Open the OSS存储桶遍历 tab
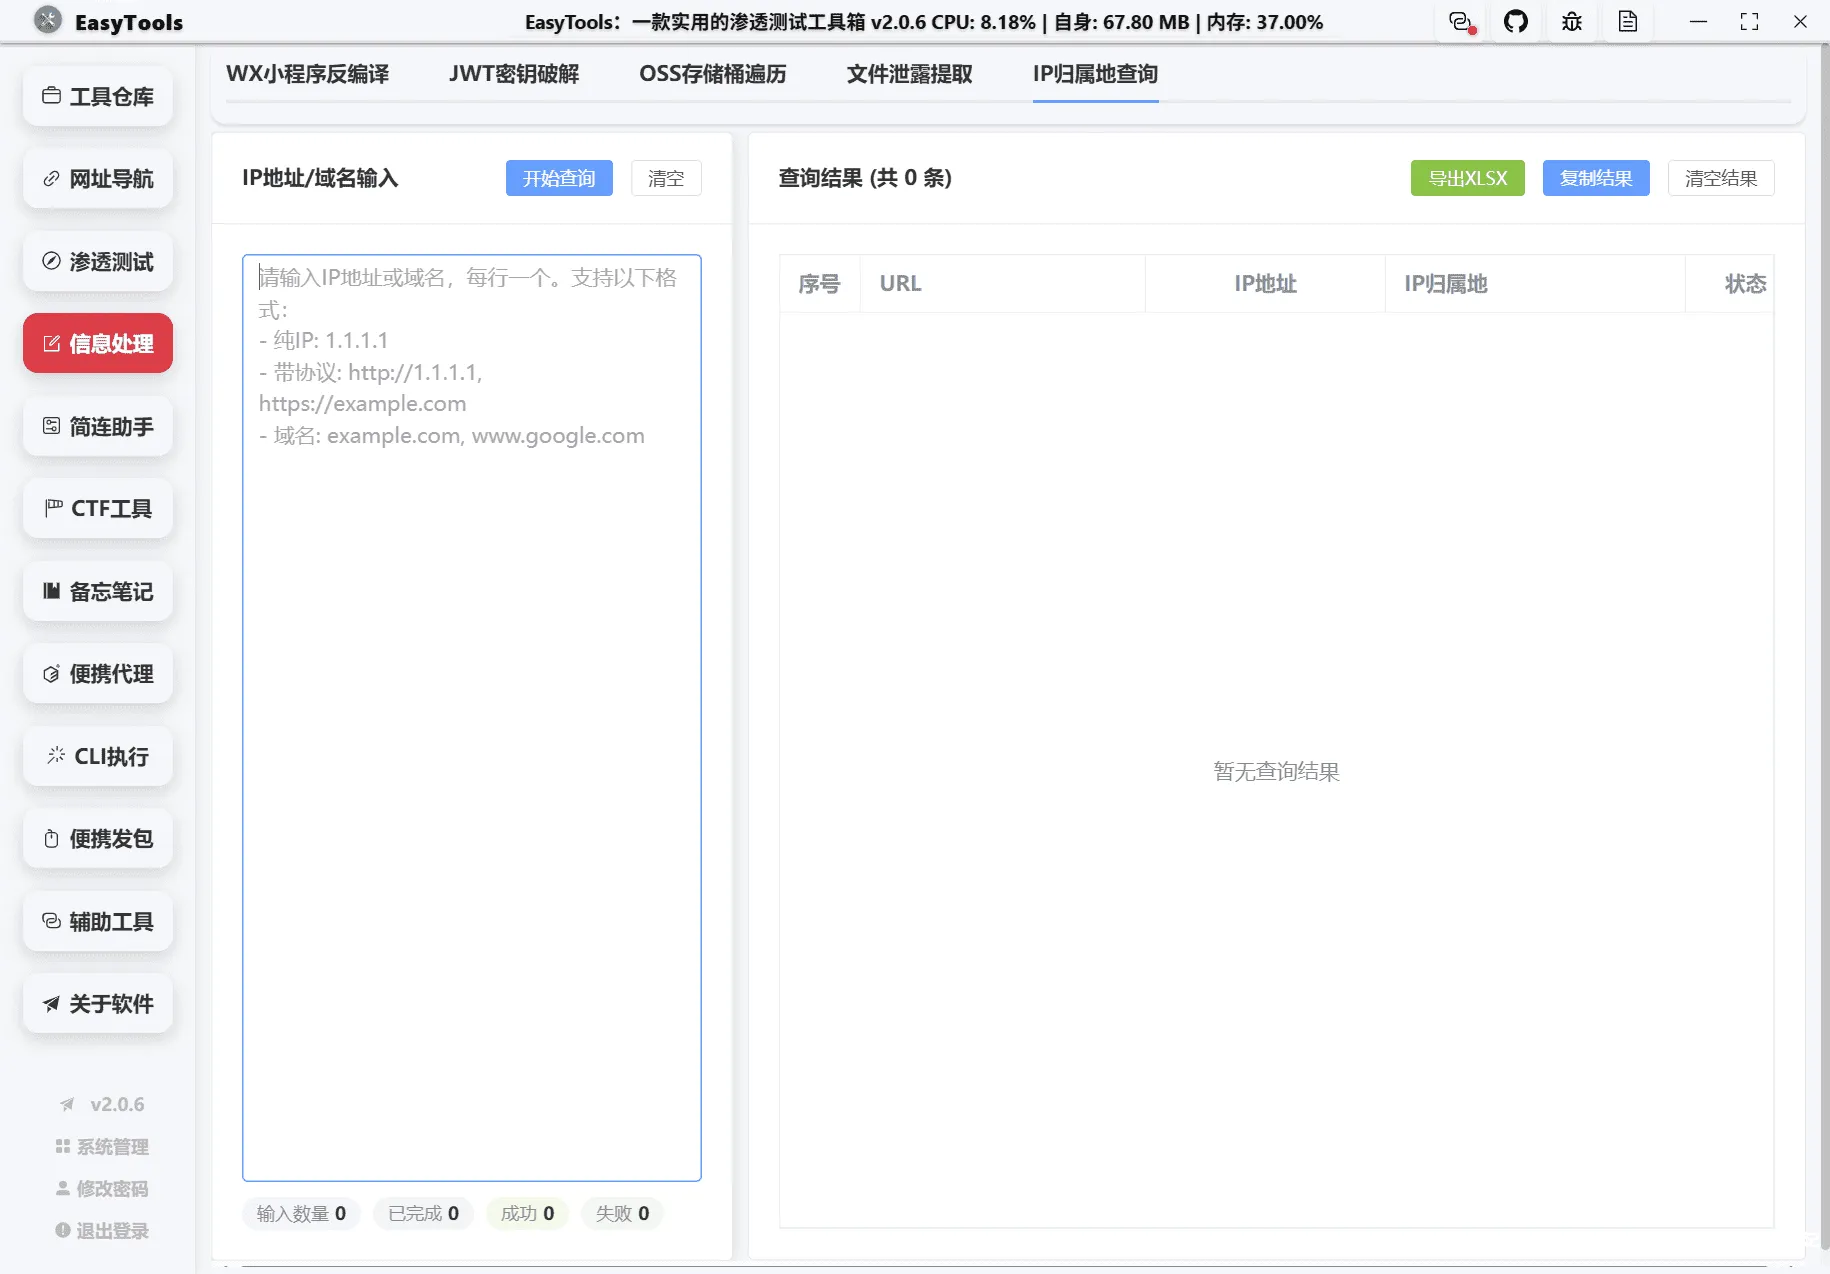Viewport: 1830px width, 1274px height. (x=713, y=73)
